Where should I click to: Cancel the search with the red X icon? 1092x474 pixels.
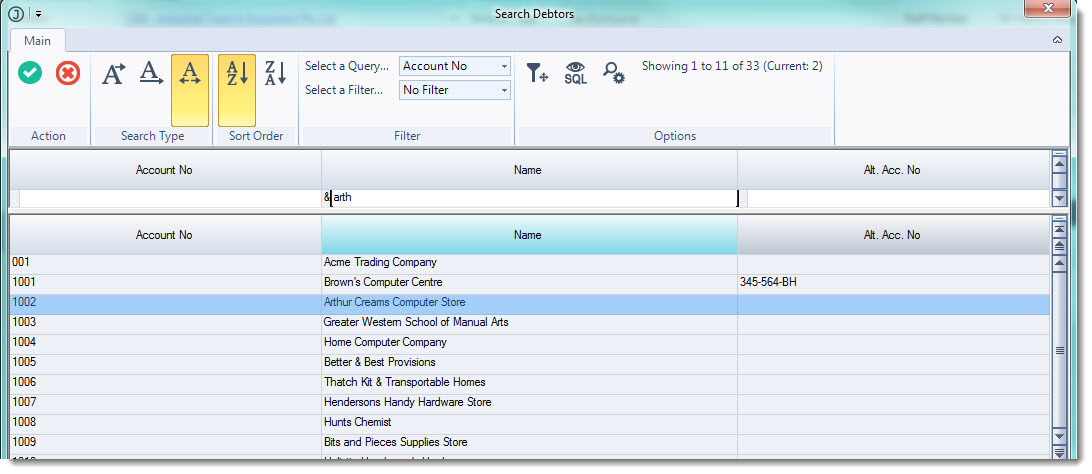(68, 72)
